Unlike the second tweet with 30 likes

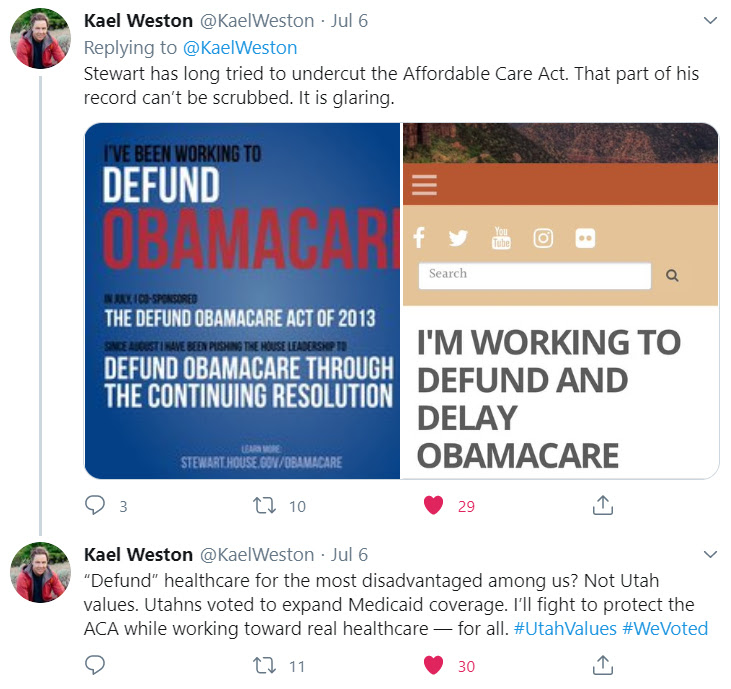tap(433, 665)
